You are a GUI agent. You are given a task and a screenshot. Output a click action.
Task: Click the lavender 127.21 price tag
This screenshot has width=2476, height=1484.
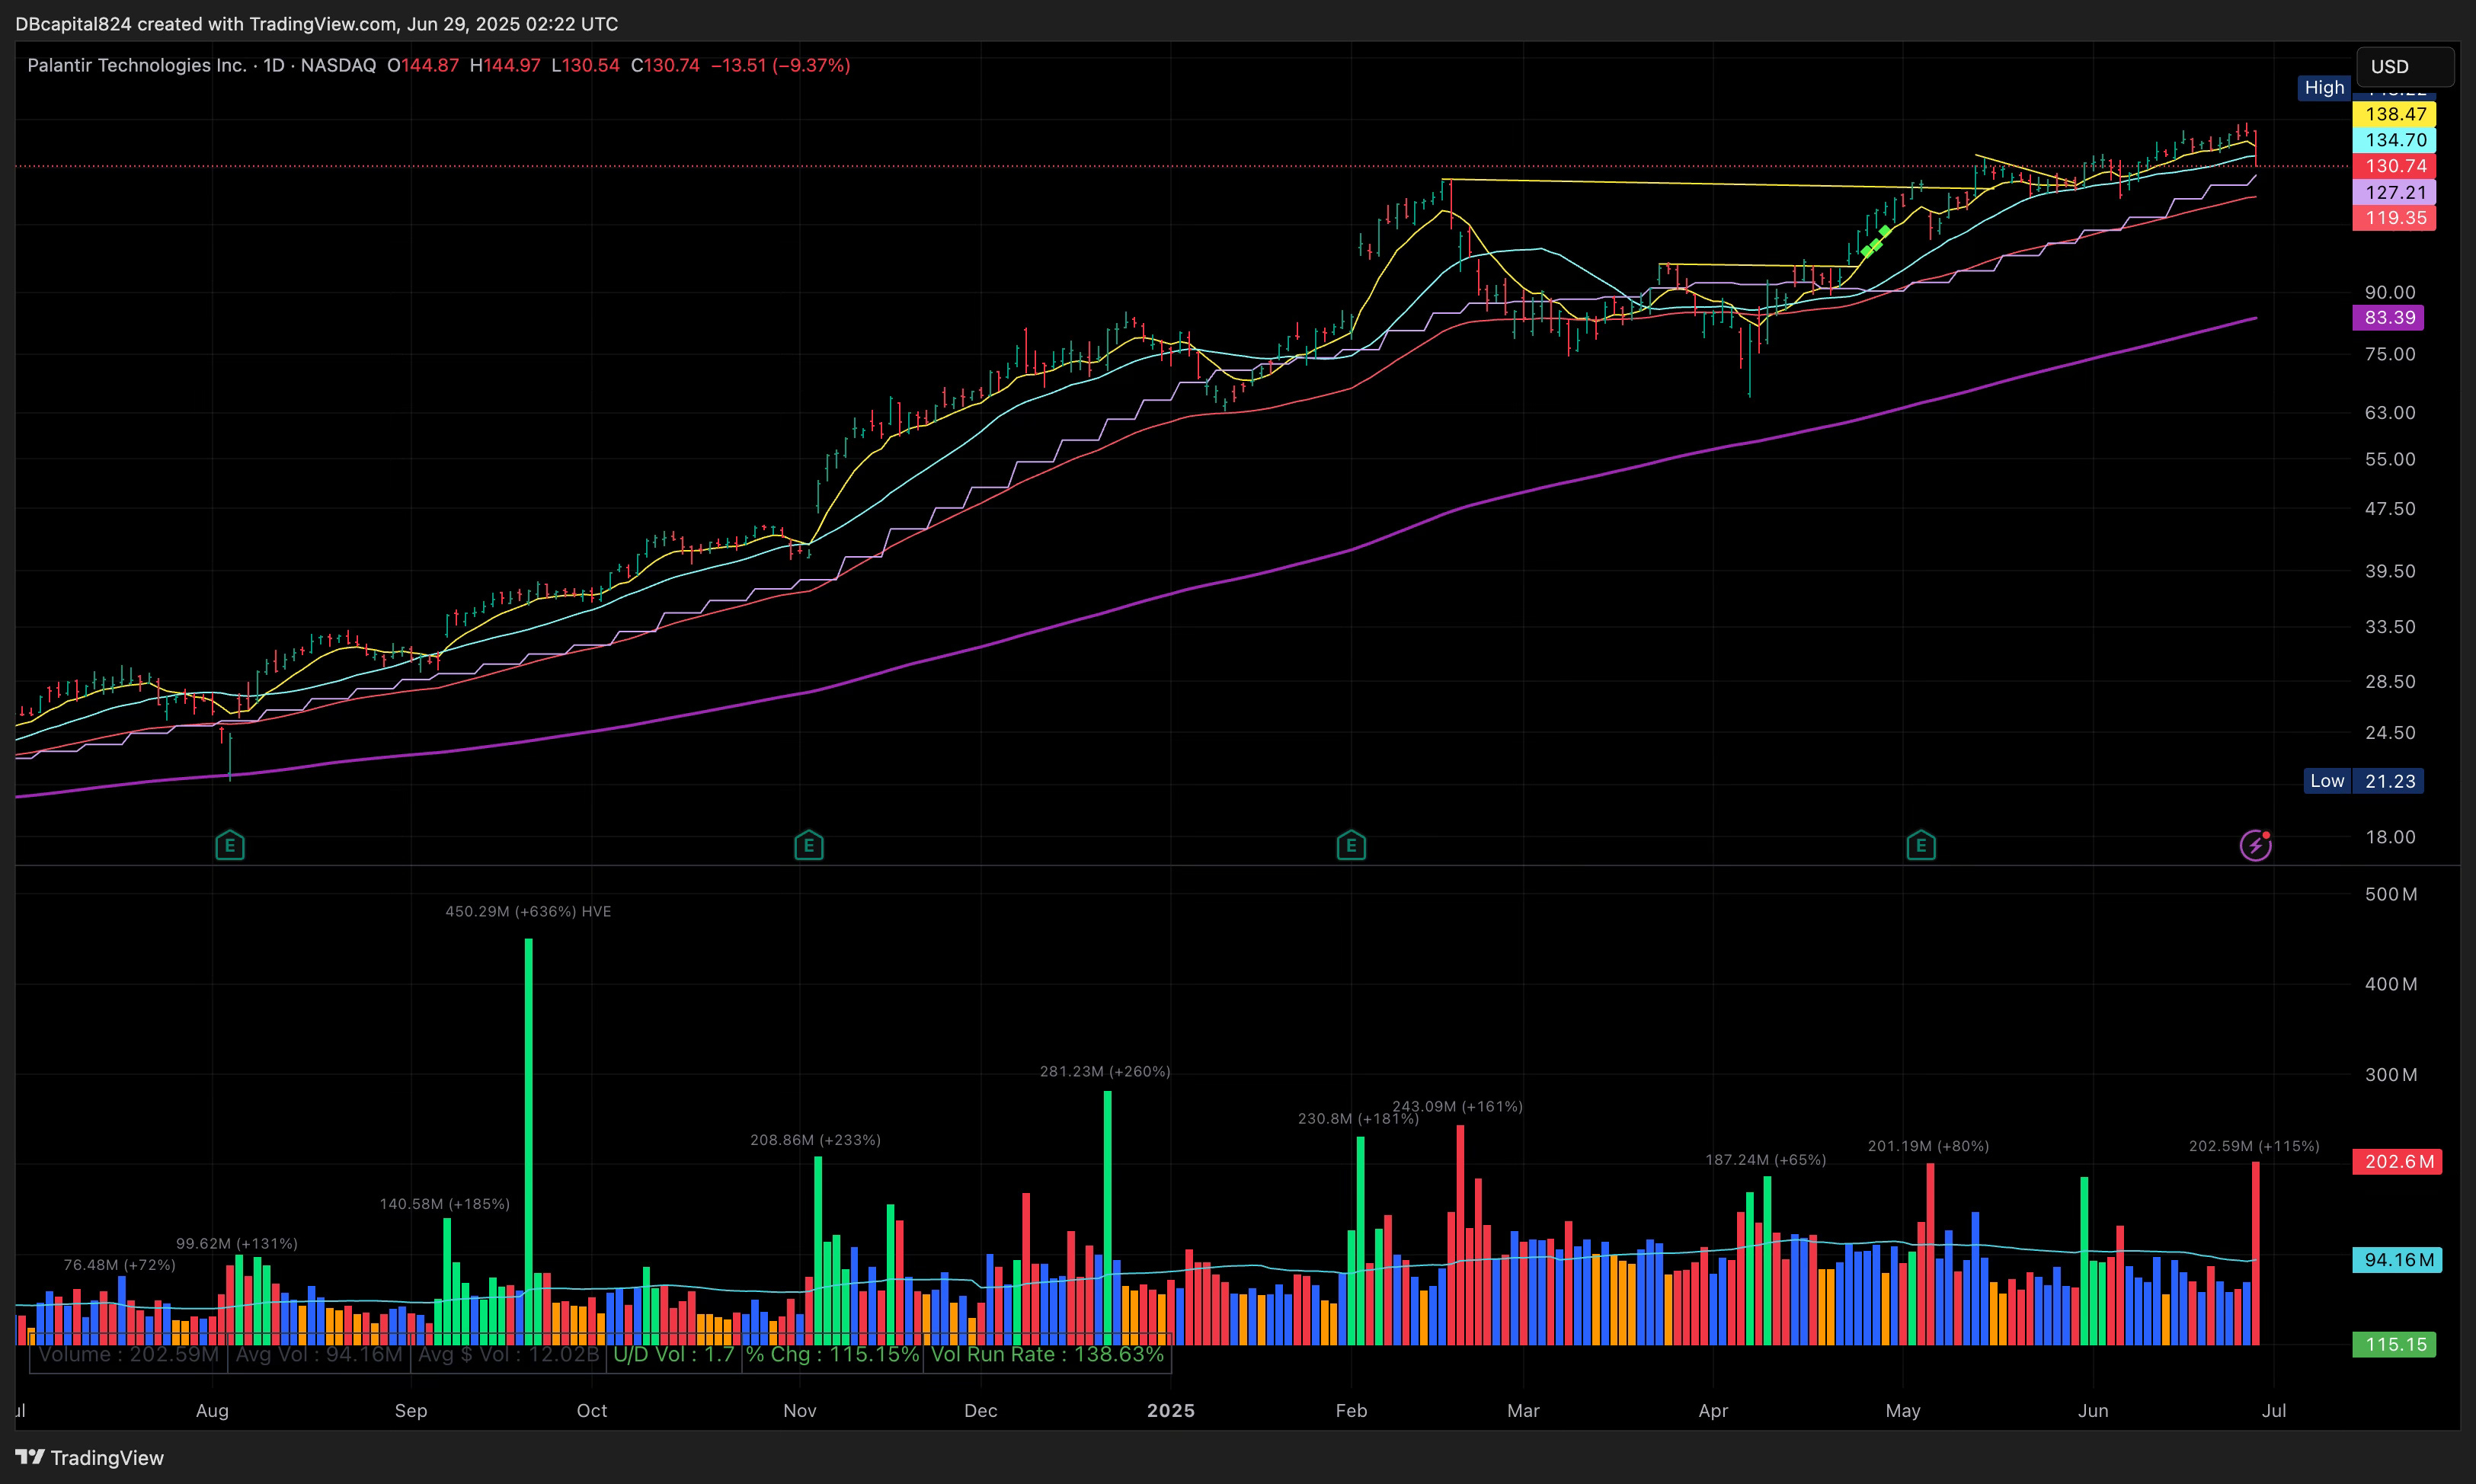click(2394, 192)
